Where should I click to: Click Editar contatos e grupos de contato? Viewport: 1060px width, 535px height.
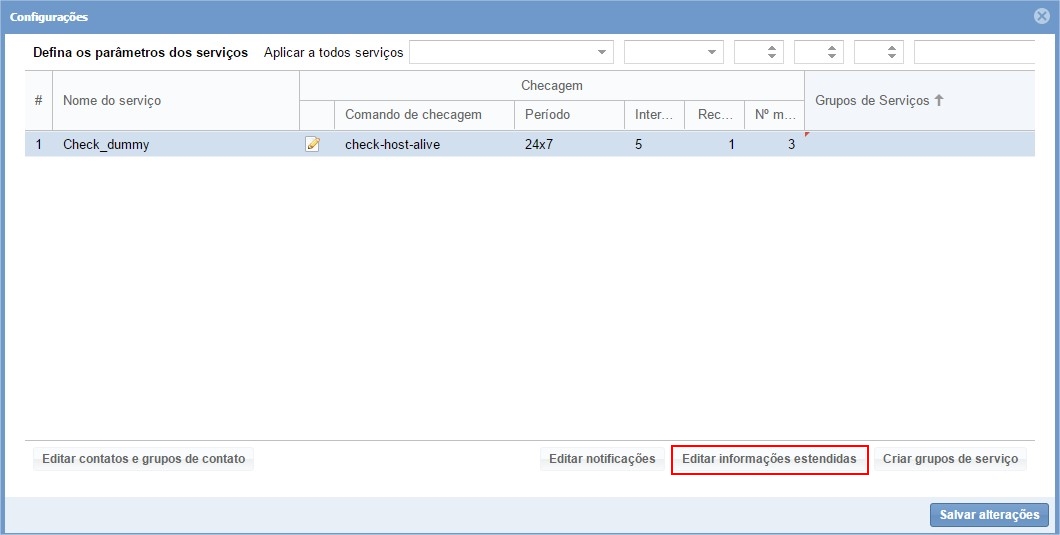(x=143, y=459)
